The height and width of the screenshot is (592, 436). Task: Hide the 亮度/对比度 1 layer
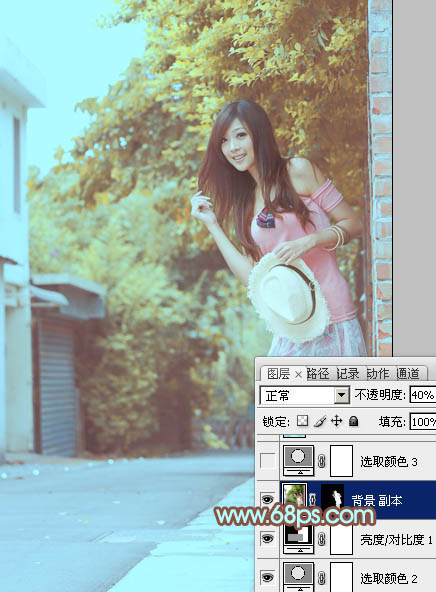point(268,538)
